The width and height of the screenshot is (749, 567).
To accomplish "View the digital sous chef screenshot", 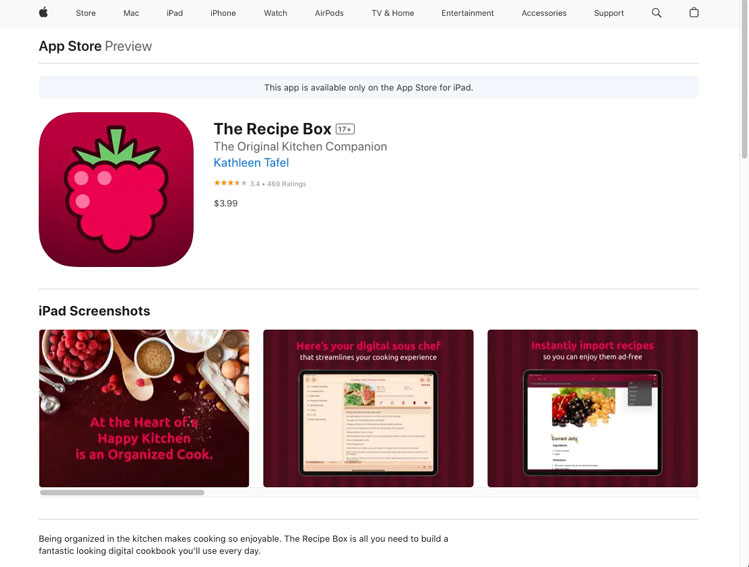I will [x=368, y=408].
